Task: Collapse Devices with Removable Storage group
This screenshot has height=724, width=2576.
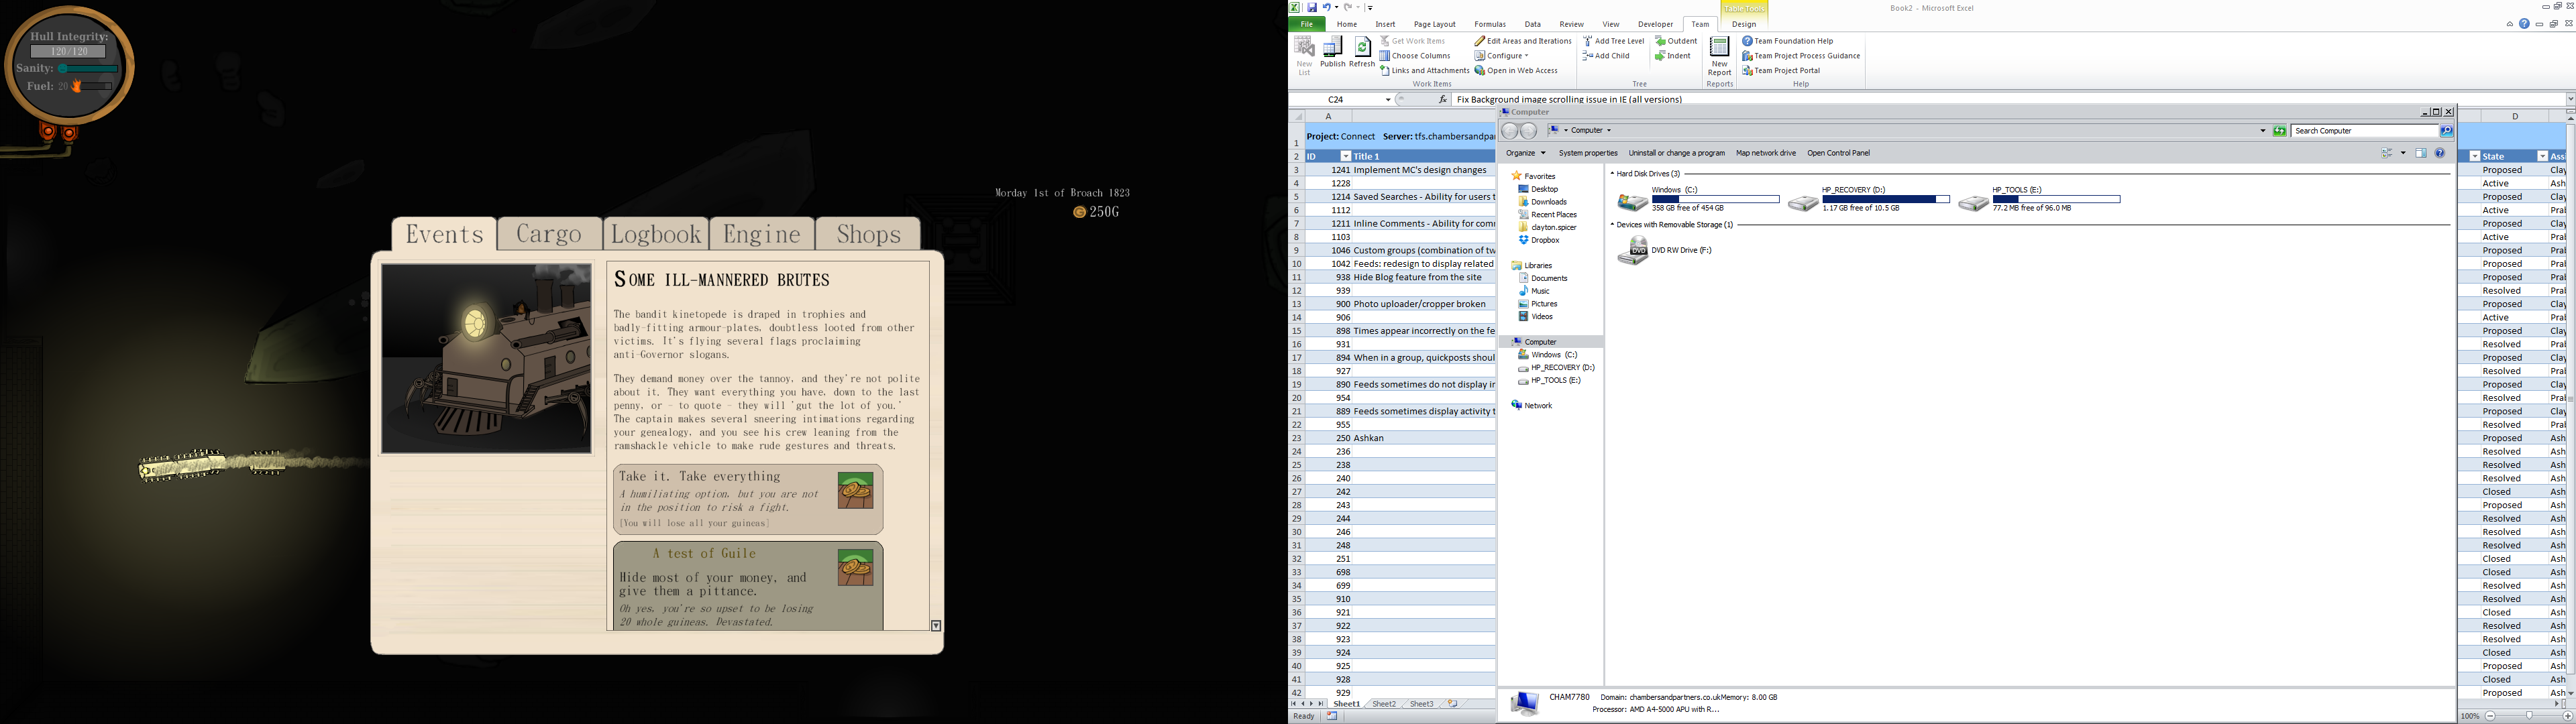Action: point(1612,225)
